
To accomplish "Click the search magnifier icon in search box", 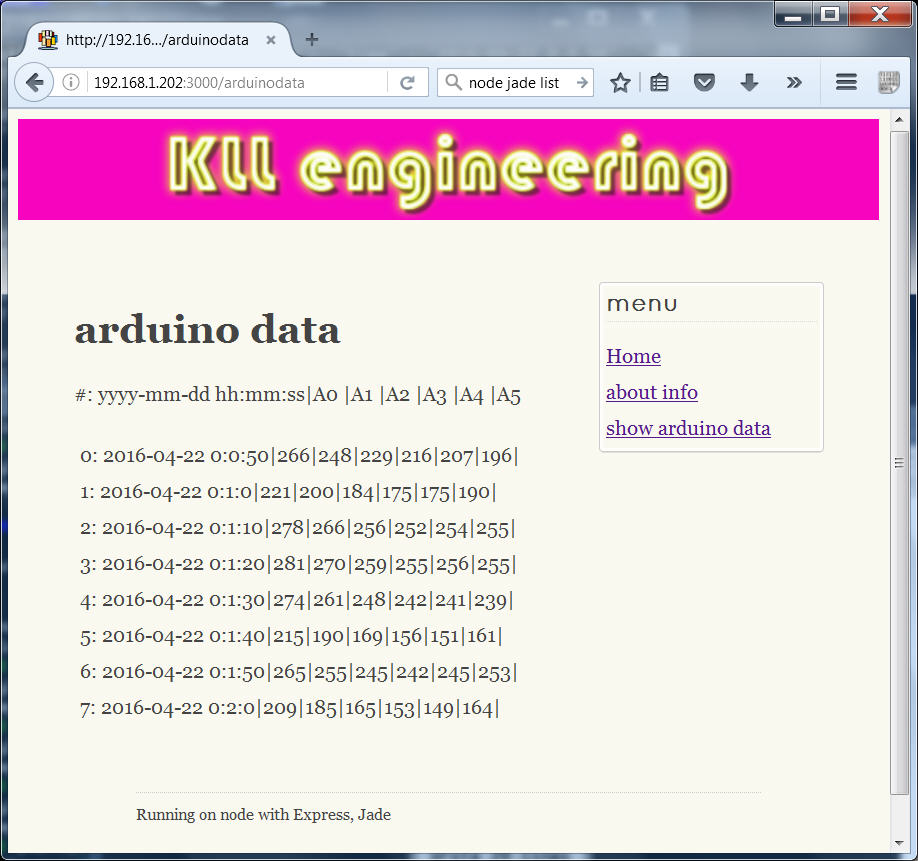I will 453,83.
